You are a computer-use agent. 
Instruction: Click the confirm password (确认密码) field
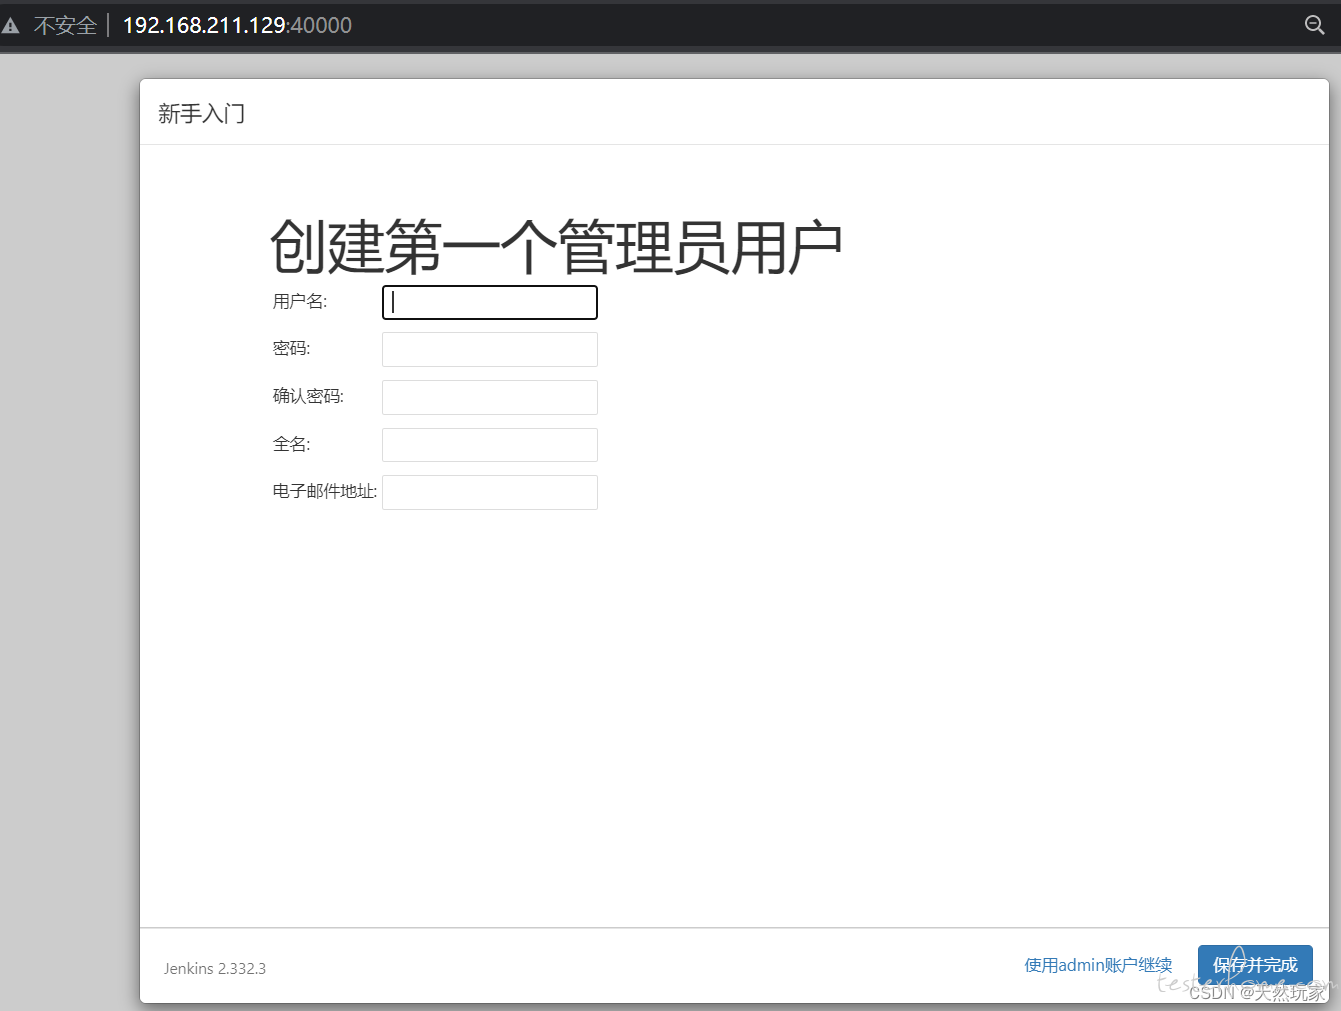(x=490, y=397)
